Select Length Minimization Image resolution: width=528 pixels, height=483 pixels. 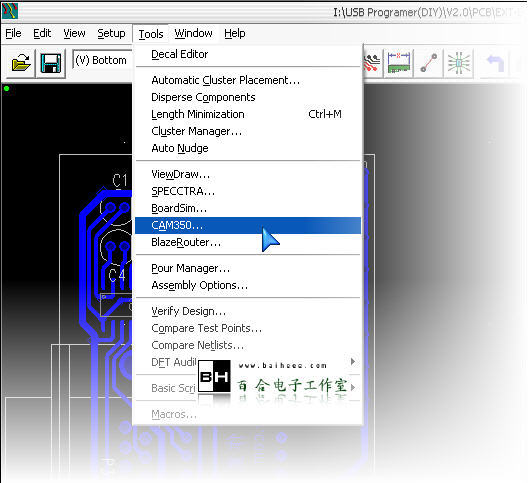coord(248,114)
